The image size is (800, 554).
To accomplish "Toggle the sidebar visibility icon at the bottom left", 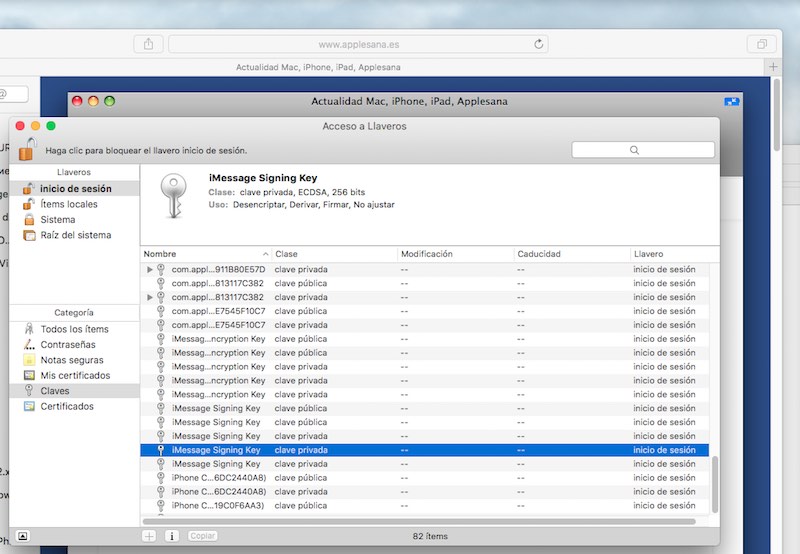I will click(22, 536).
